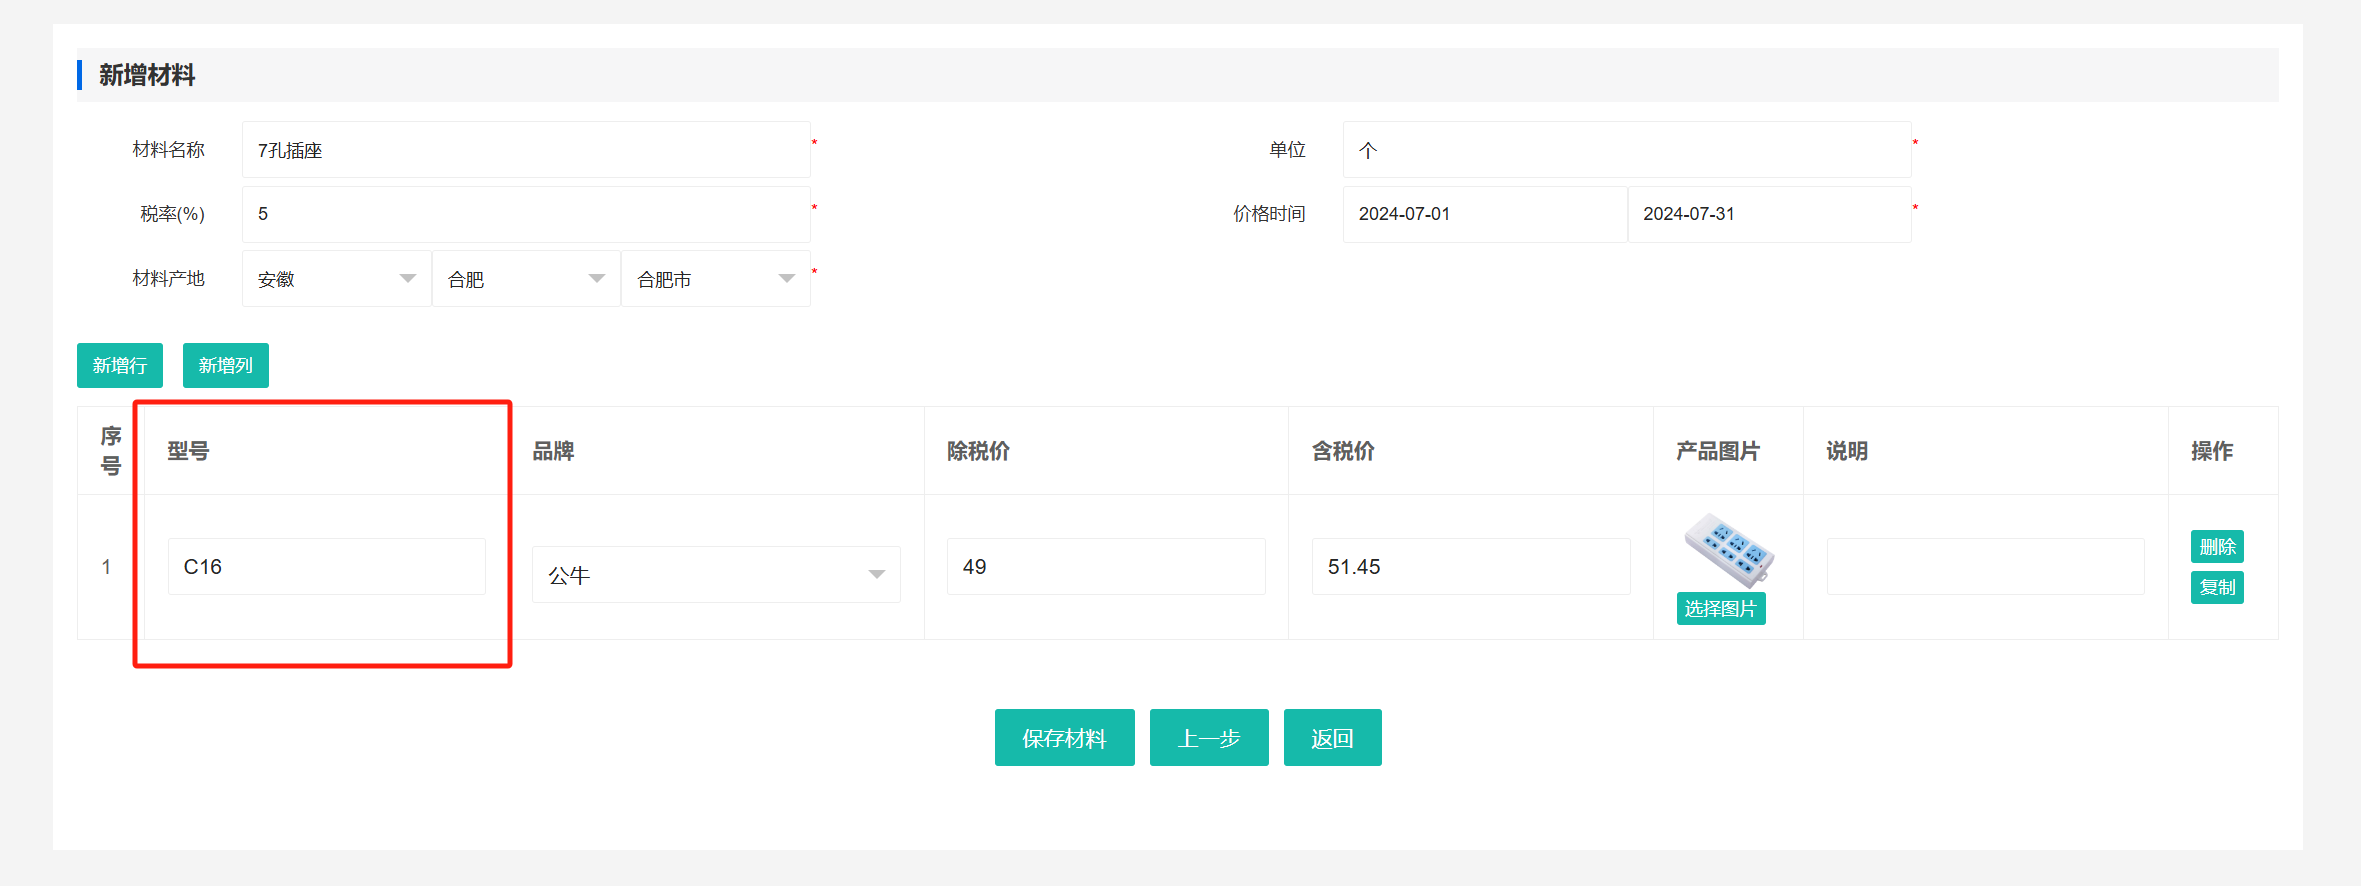Click the 单位 input field
The image size is (2361, 886).
(x=1625, y=150)
